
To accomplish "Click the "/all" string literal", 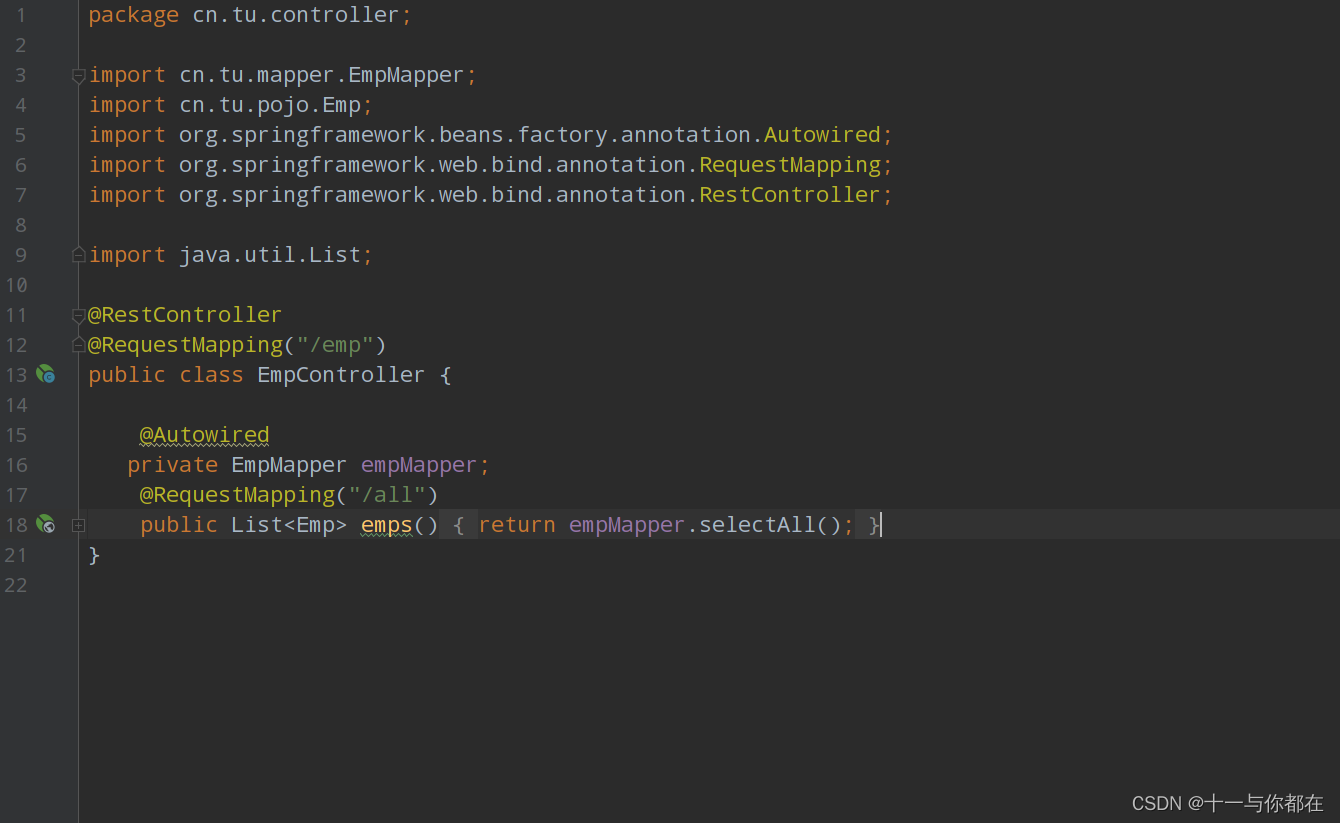I will (x=387, y=495).
